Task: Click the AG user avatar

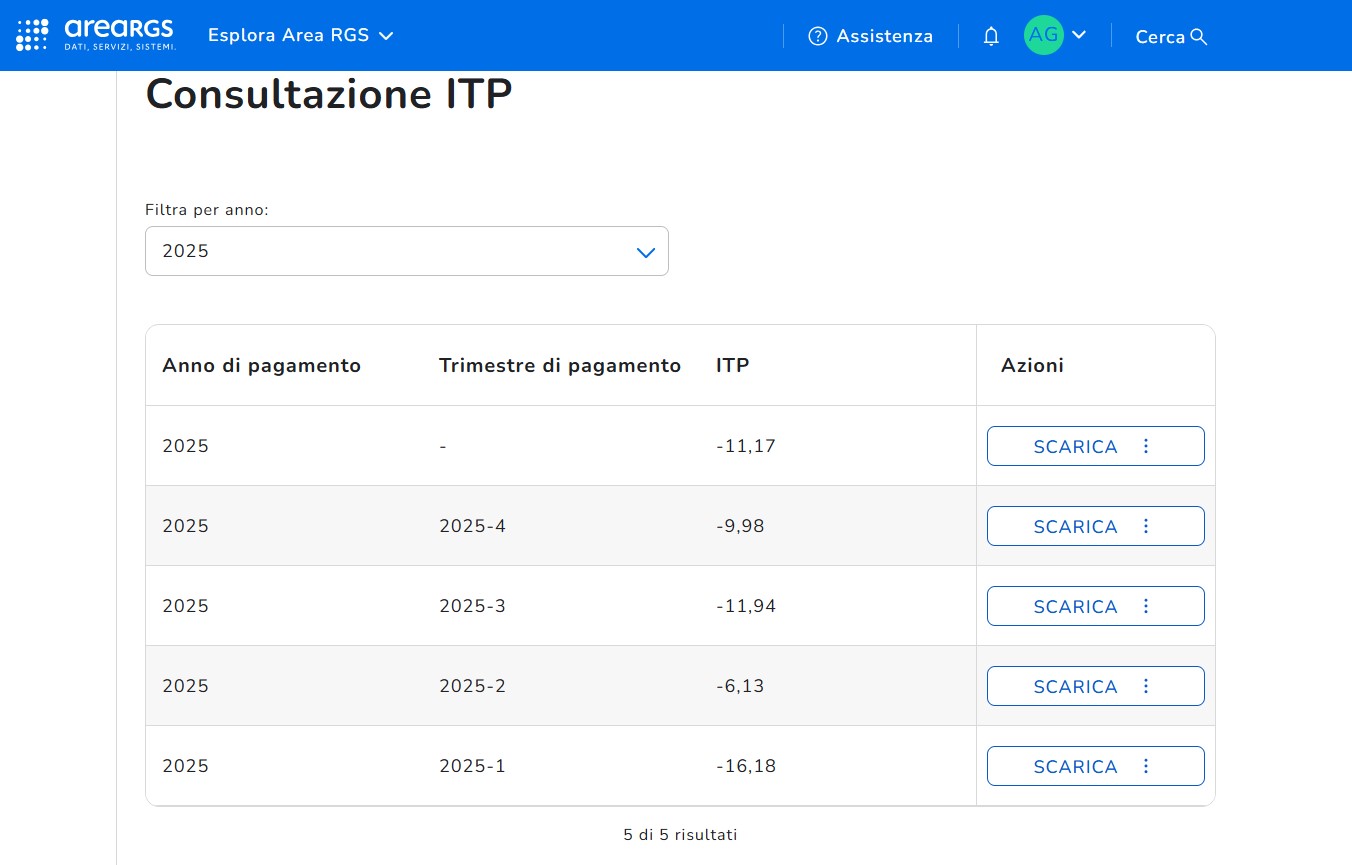Action: 1043,35
